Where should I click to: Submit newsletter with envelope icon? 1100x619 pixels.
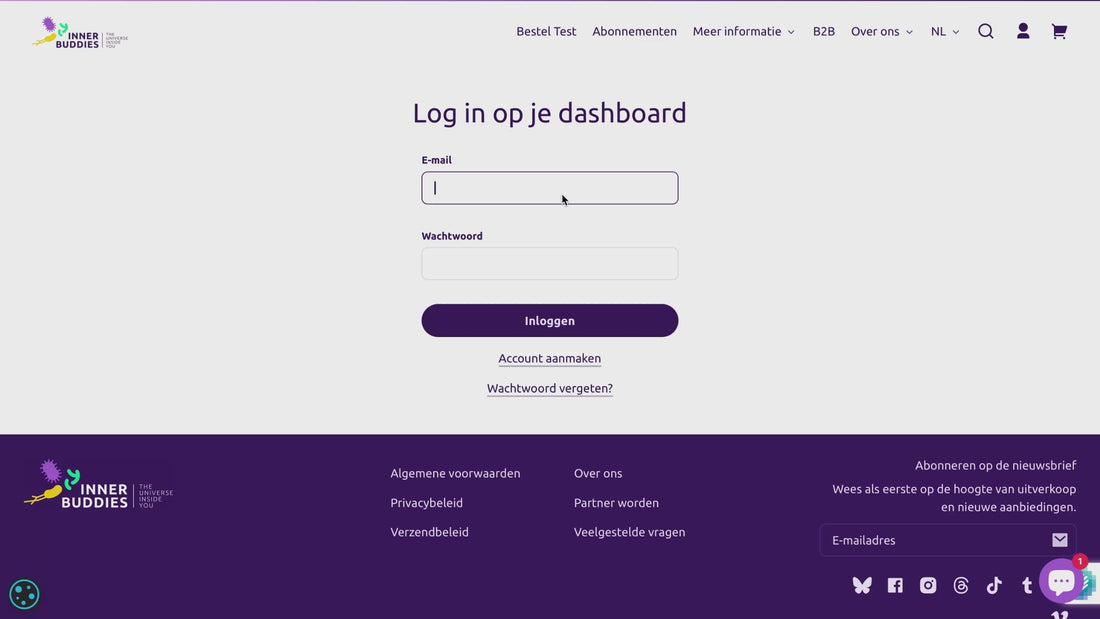coord(1060,540)
